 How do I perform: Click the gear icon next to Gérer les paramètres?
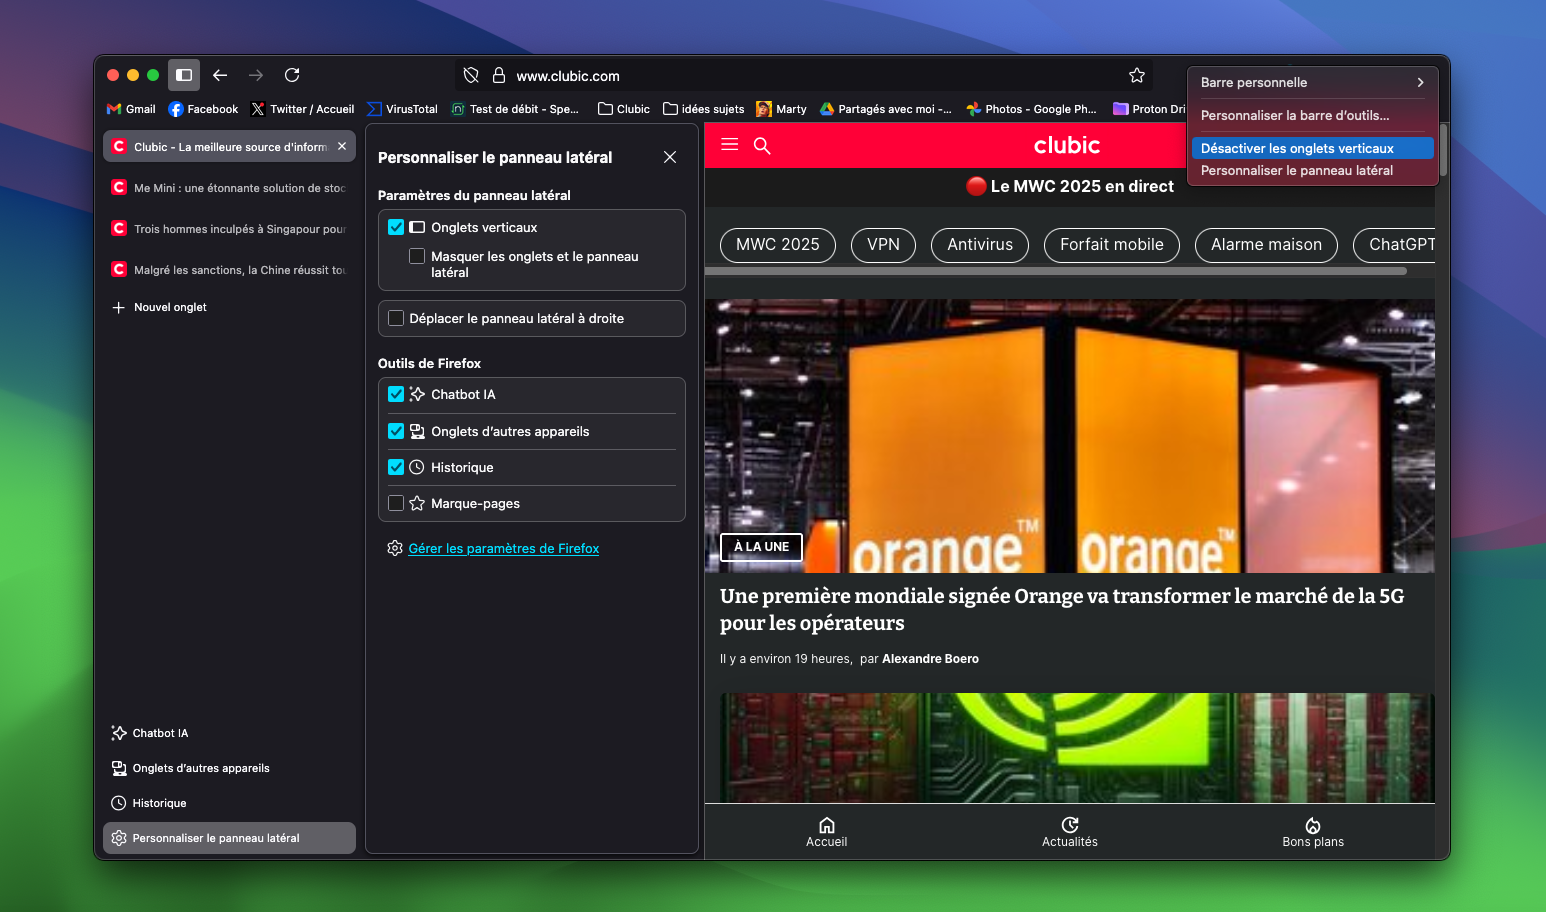coord(394,548)
